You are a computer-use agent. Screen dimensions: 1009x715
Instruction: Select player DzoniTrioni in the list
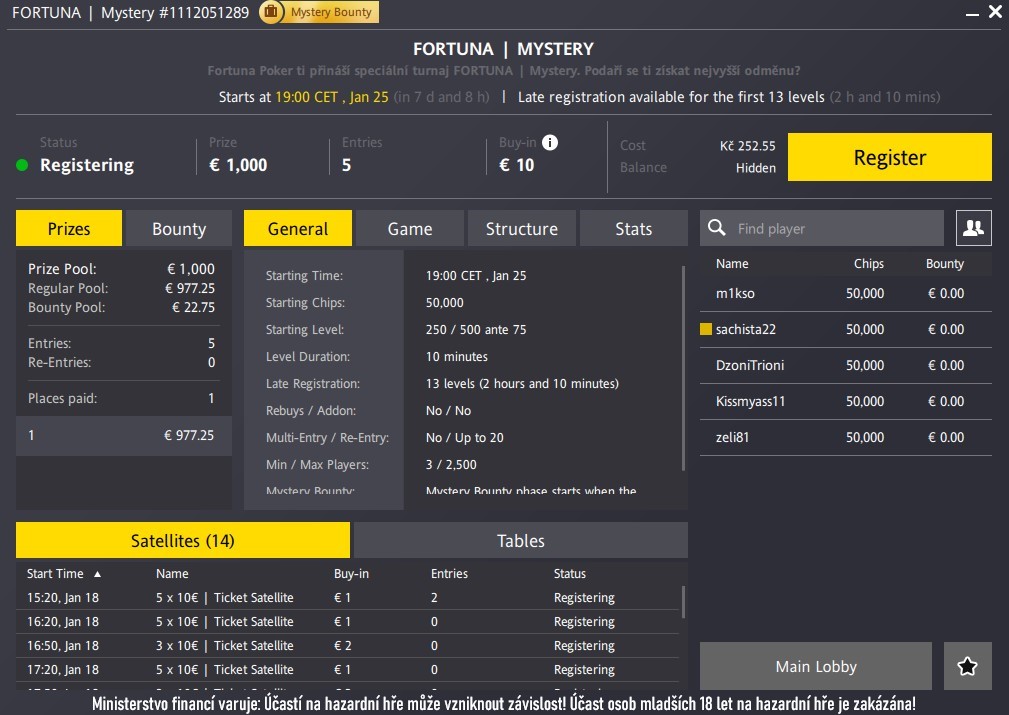coord(846,366)
